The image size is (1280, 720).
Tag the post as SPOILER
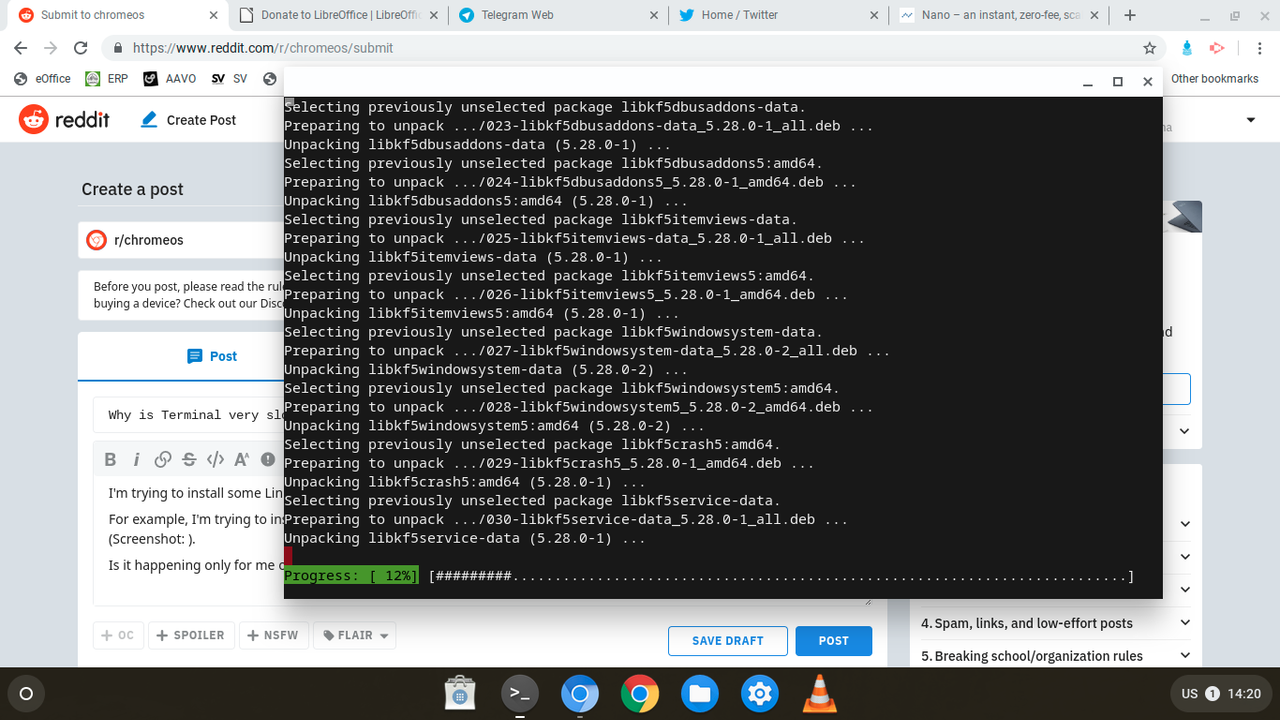pyautogui.click(x=191, y=635)
